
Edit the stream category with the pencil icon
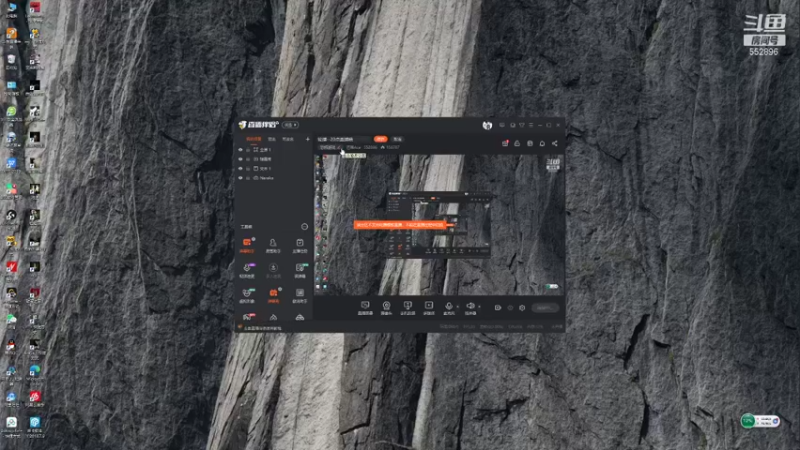(x=339, y=147)
